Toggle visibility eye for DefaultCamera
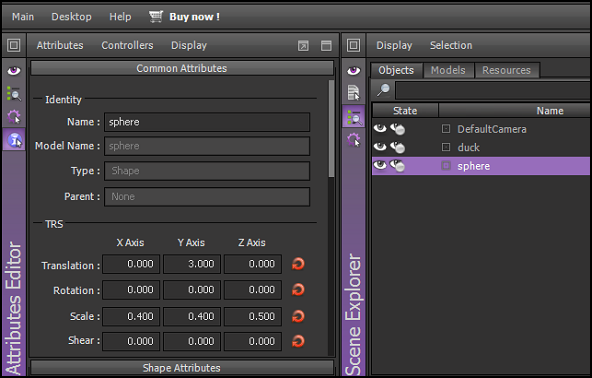The width and height of the screenshot is (592, 378). point(380,128)
